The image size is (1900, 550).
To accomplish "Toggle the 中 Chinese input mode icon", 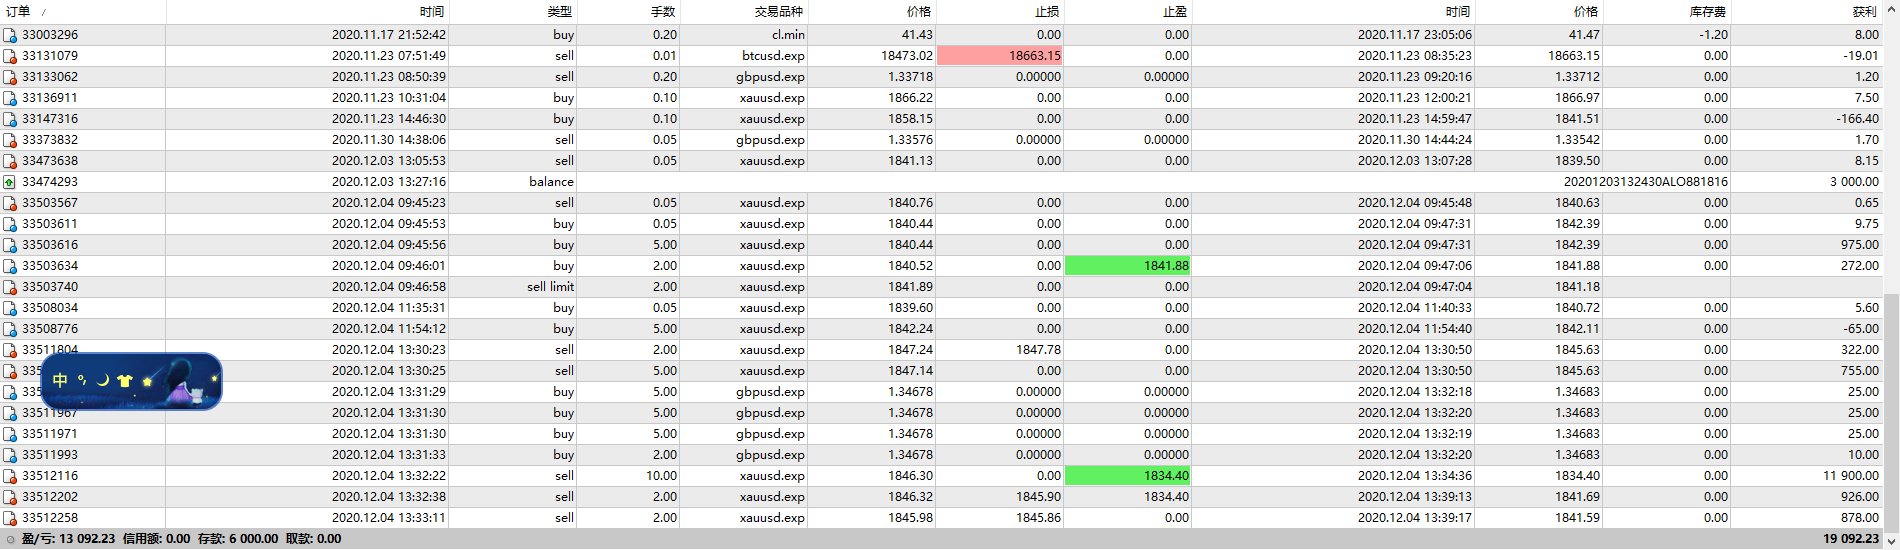I will click(x=60, y=380).
